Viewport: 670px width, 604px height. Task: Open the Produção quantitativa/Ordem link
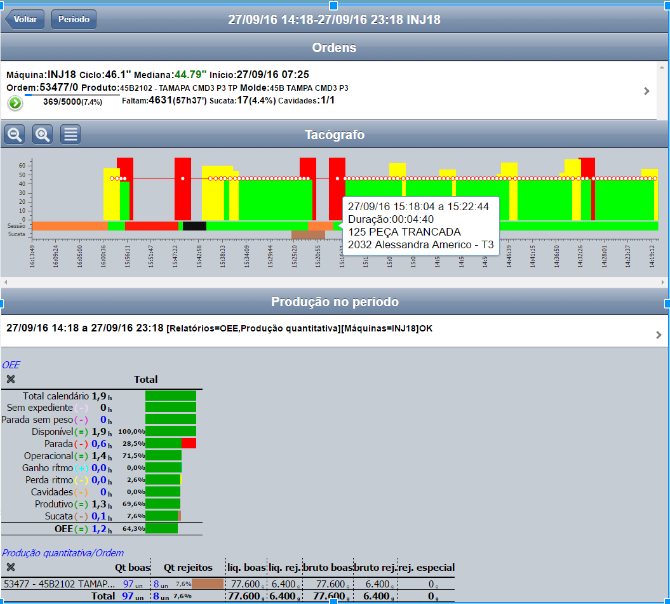[x=63, y=553]
